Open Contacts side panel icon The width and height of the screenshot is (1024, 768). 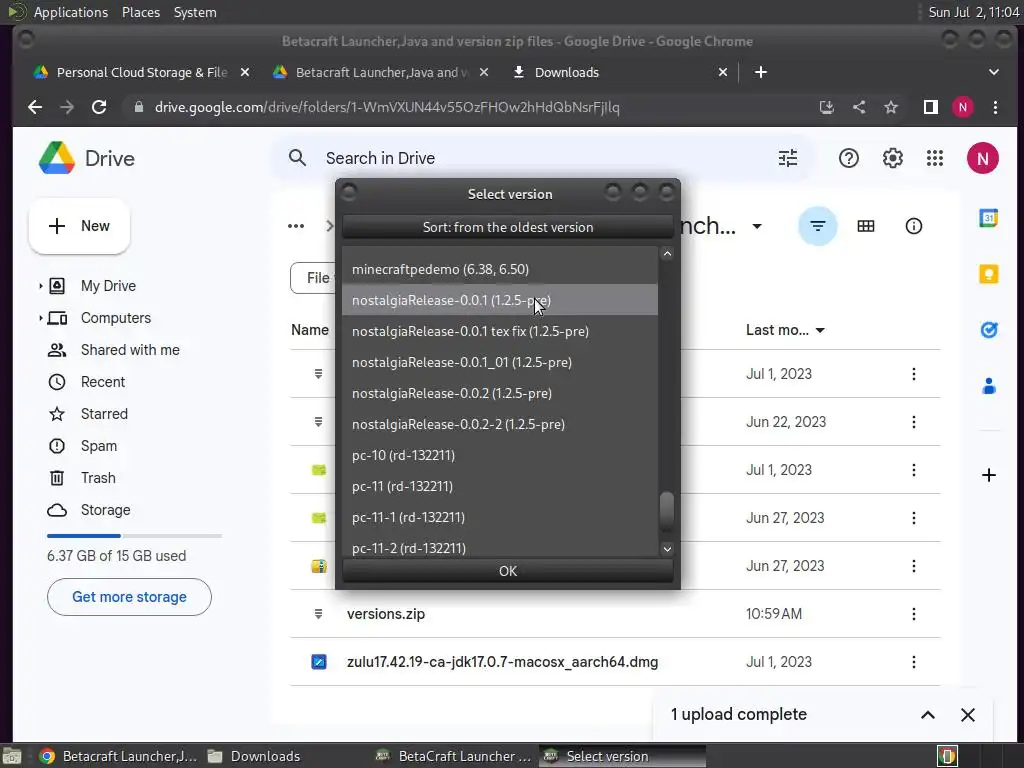click(989, 386)
